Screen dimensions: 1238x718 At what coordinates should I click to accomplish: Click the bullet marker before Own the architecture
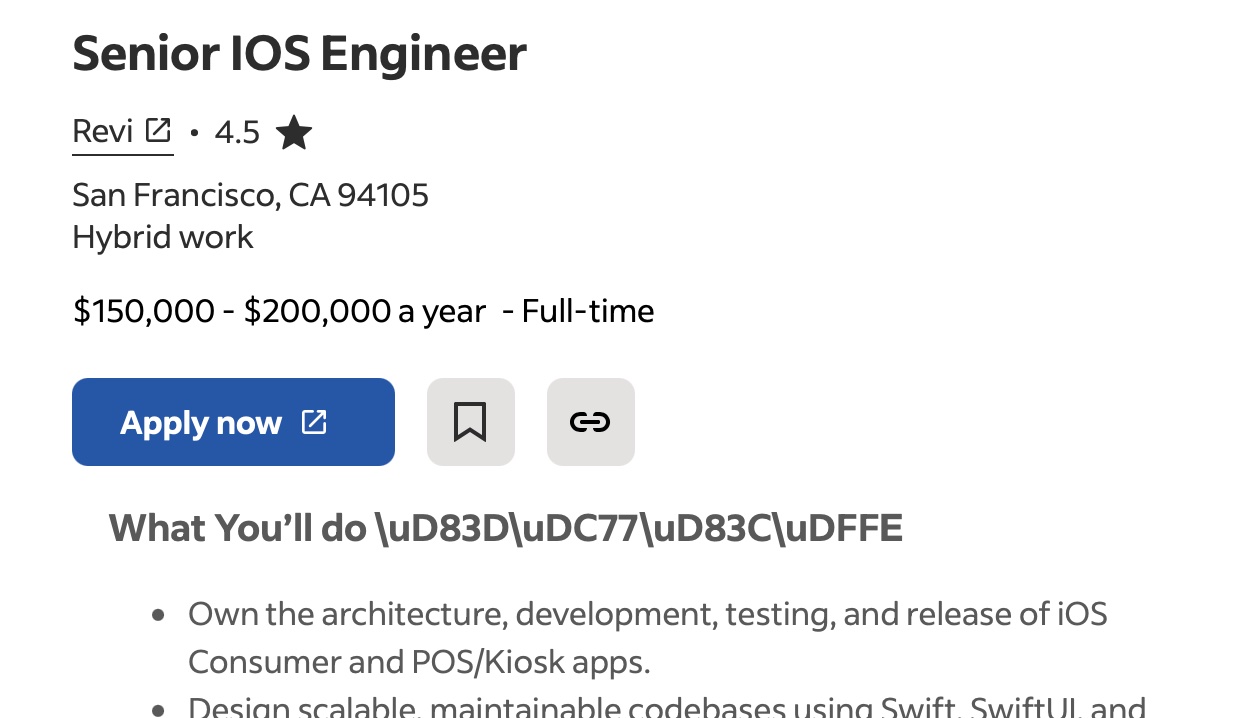coord(158,615)
